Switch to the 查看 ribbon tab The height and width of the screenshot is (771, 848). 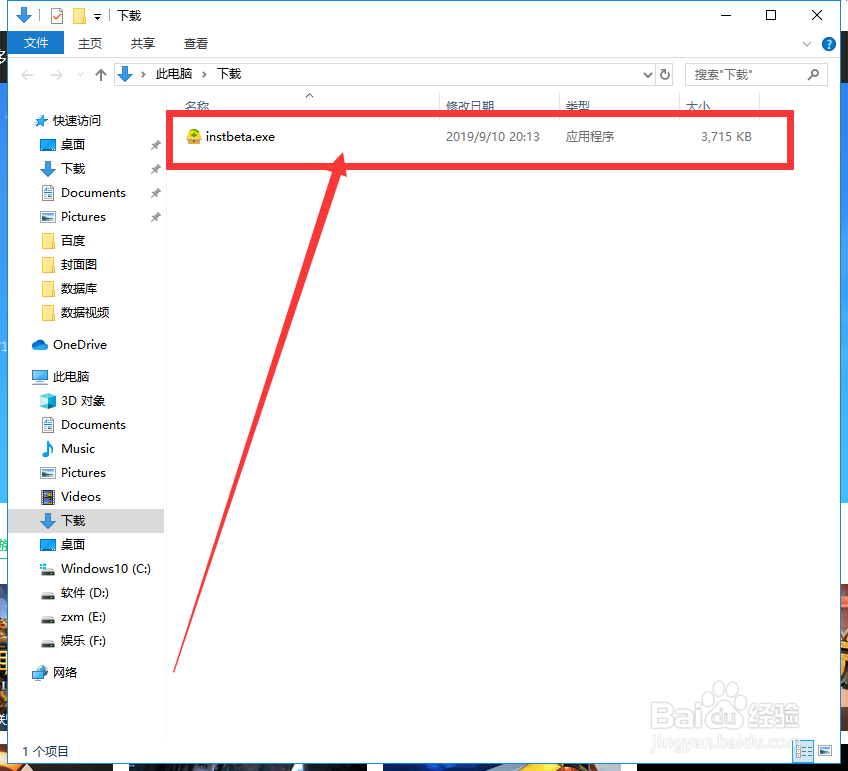coord(195,43)
